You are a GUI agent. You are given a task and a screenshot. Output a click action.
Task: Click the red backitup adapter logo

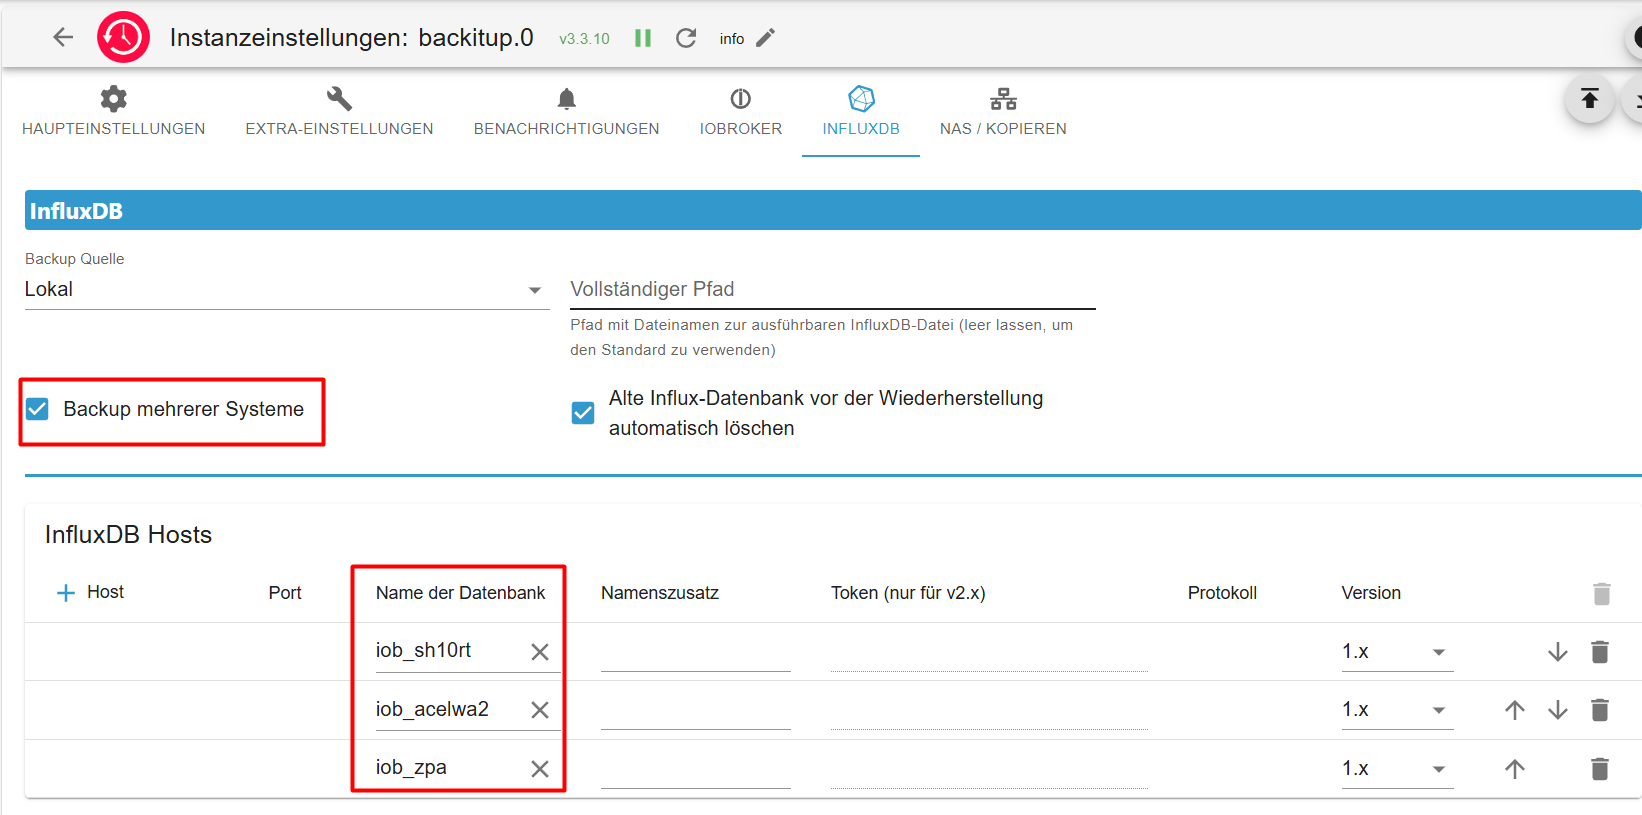coord(123,38)
